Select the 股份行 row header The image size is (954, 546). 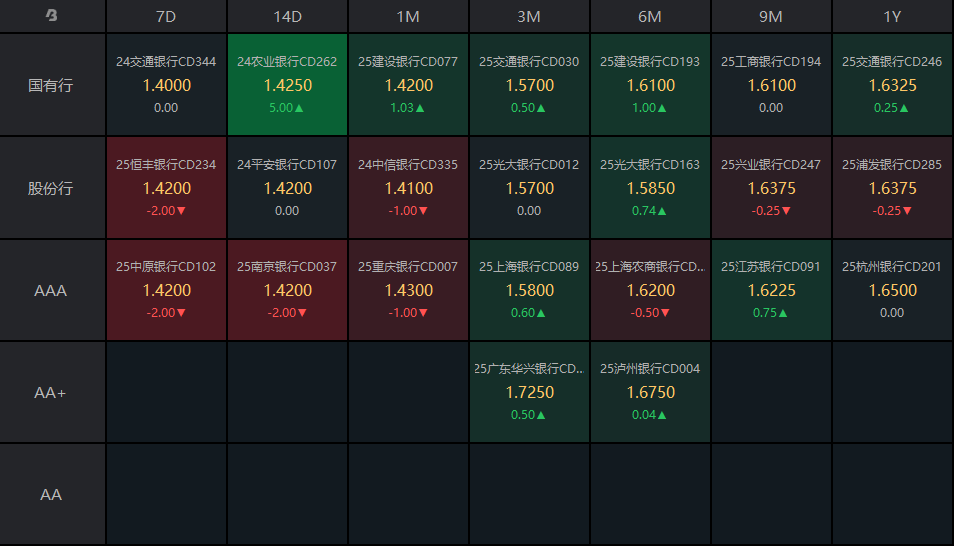(x=51, y=188)
